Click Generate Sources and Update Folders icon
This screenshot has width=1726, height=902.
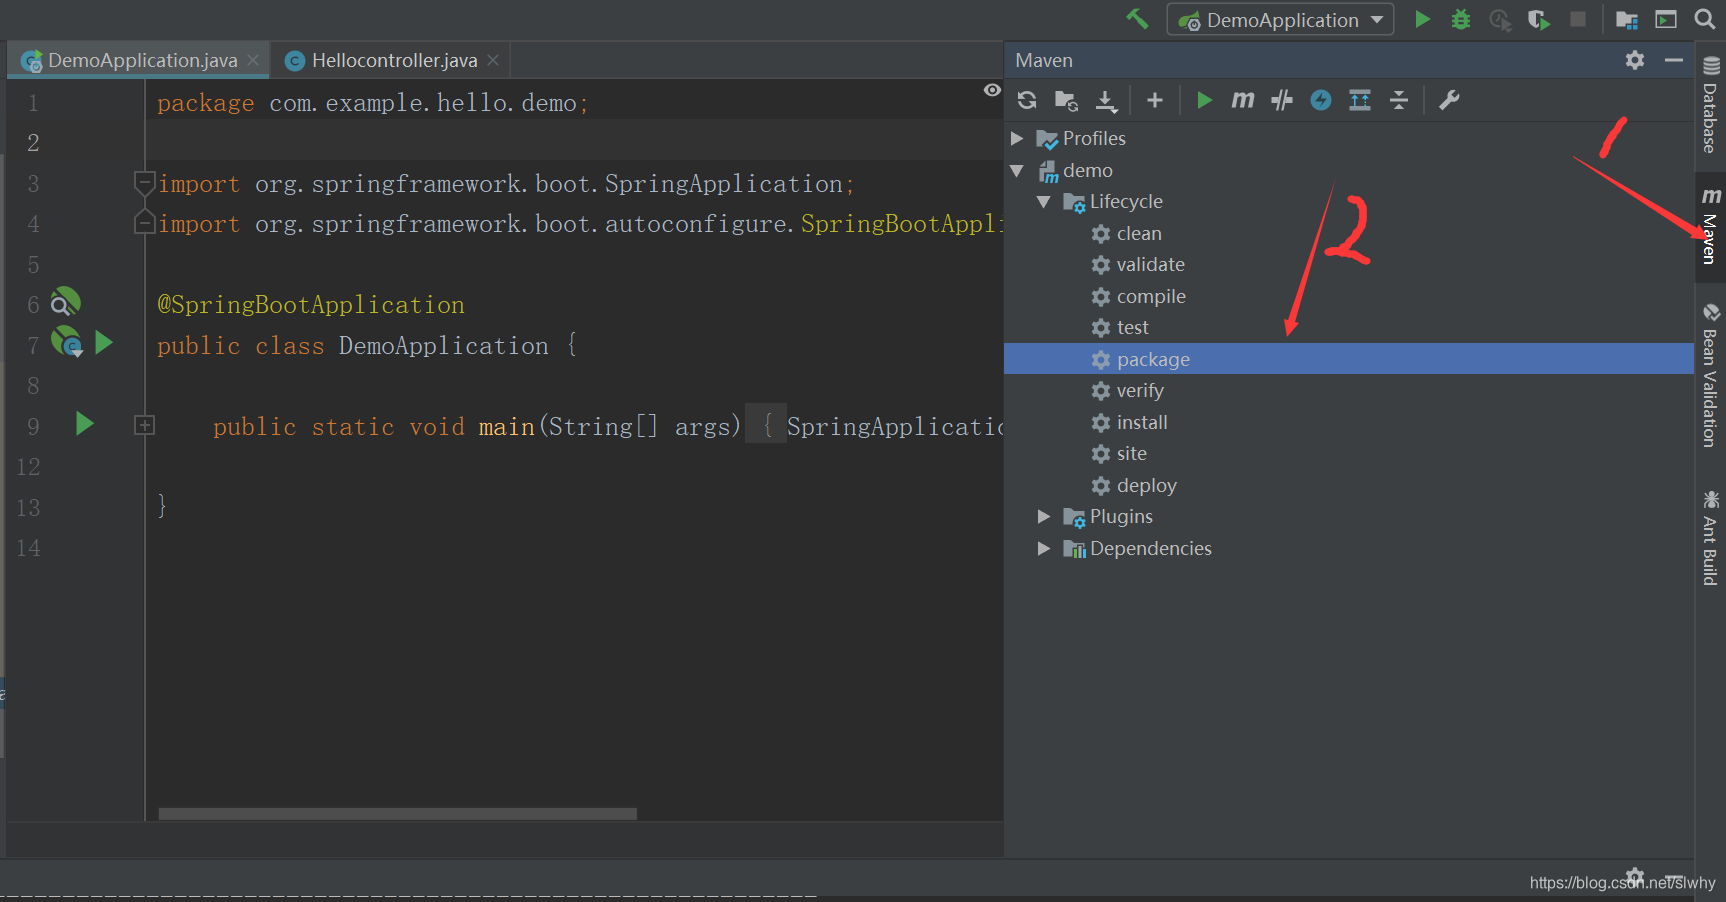pos(1066,100)
